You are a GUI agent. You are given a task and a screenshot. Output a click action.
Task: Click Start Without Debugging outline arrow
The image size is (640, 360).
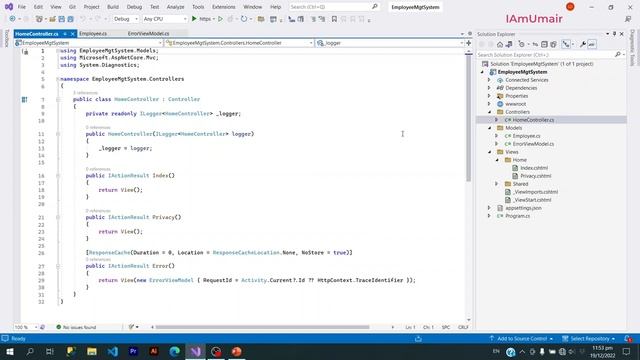pos(220,19)
